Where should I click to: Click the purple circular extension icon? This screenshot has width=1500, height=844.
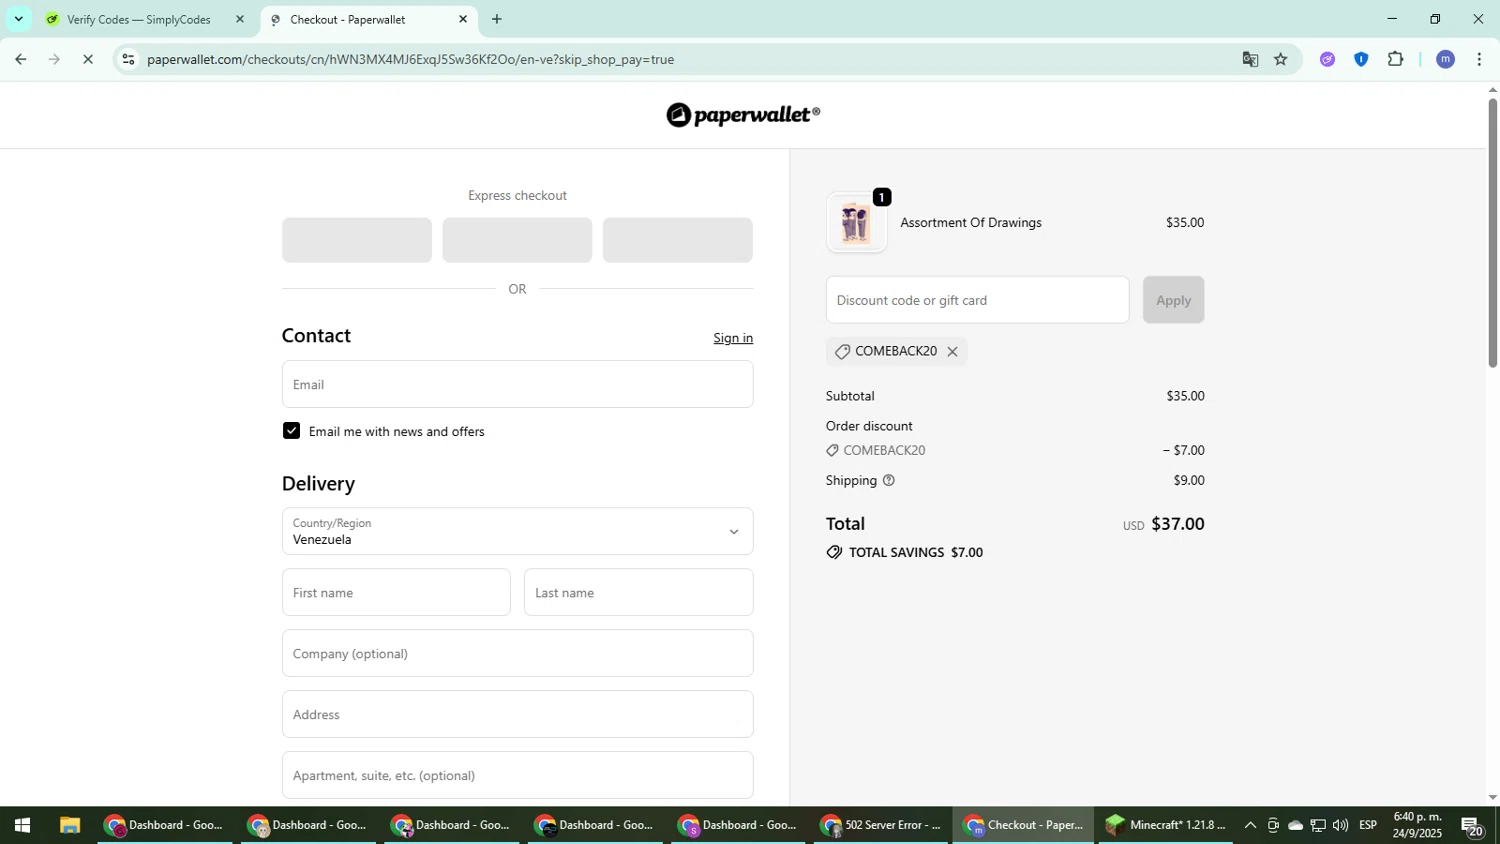tap(1327, 60)
